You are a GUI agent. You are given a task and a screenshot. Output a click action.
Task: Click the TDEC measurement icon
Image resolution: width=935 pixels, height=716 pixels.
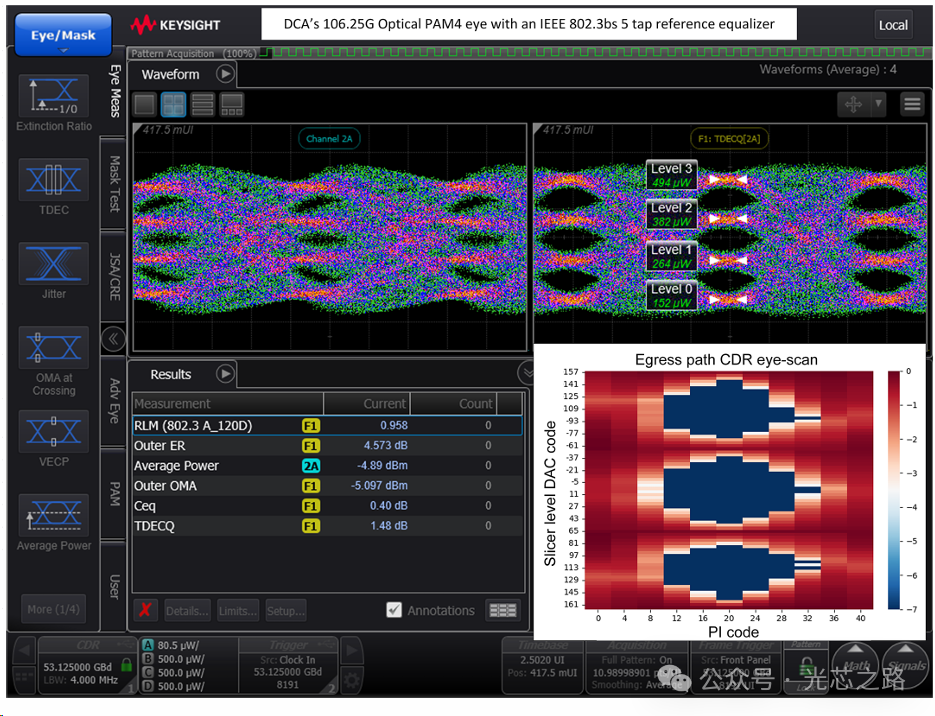(53, 180)
